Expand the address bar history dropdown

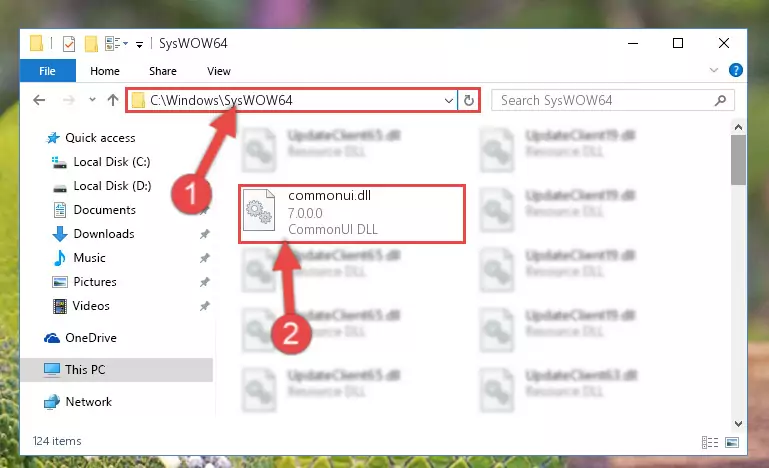click(x=448, y=101)
